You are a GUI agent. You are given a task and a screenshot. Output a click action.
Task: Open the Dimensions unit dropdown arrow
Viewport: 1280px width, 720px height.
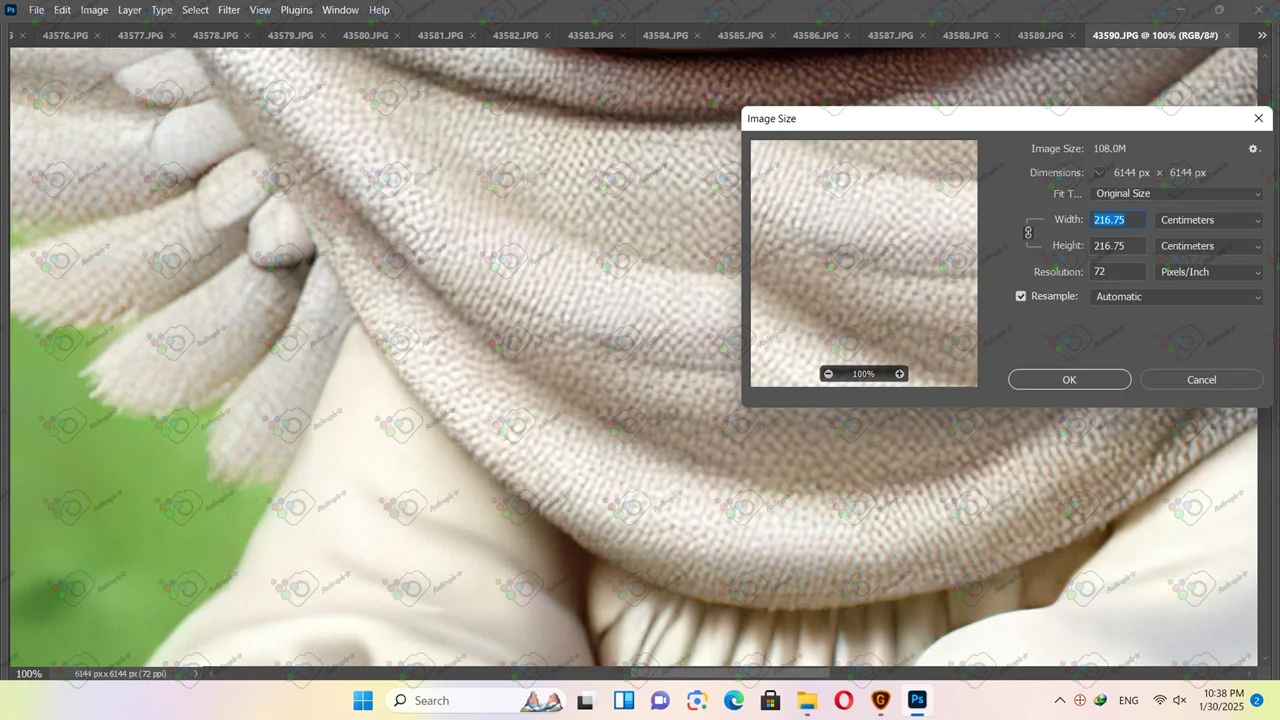(x=1099, y=173)
